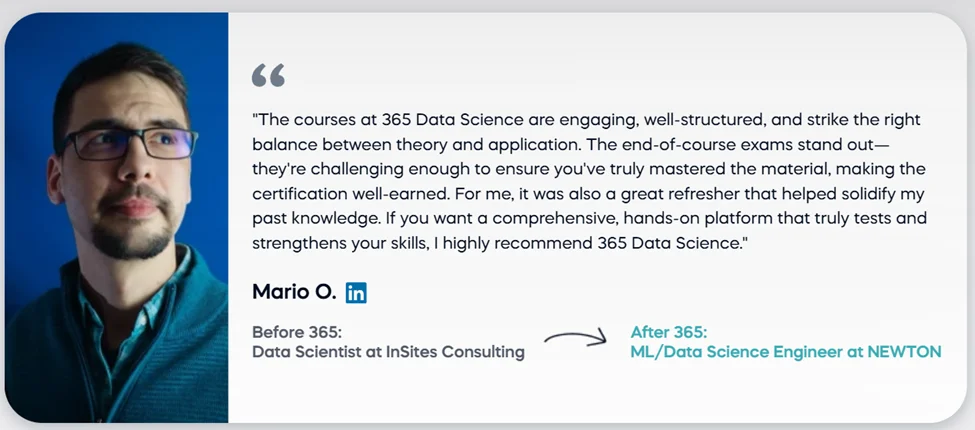
Task: Open Mario O.'s LinkedIn profile icon
Action: [356, 292]
